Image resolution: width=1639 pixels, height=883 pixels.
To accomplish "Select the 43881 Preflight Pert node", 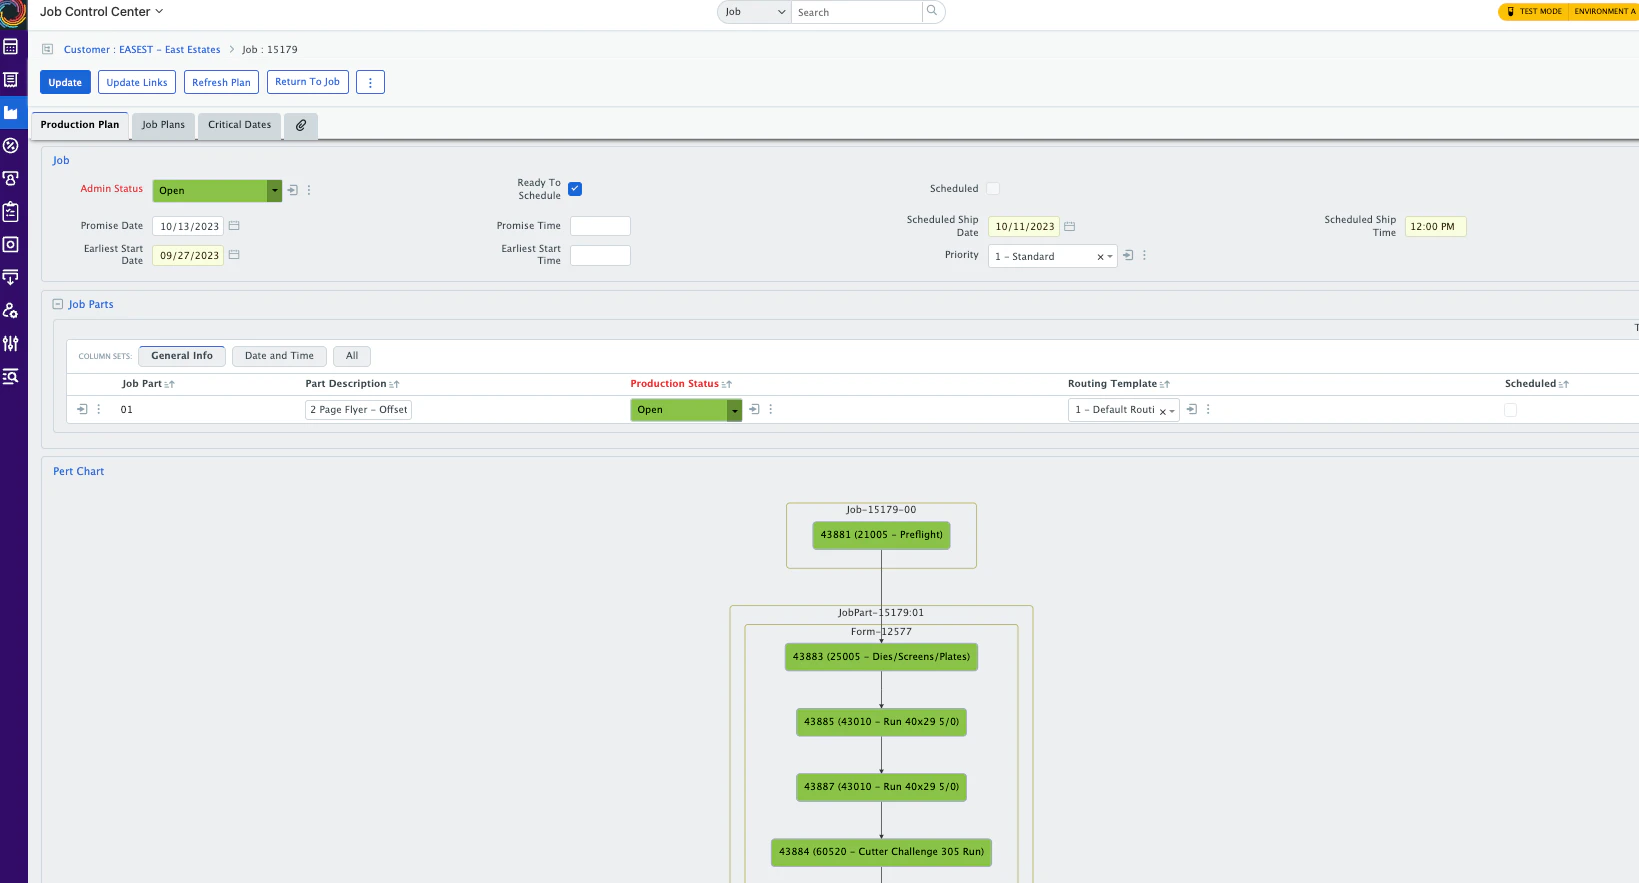I will [881, 535].
